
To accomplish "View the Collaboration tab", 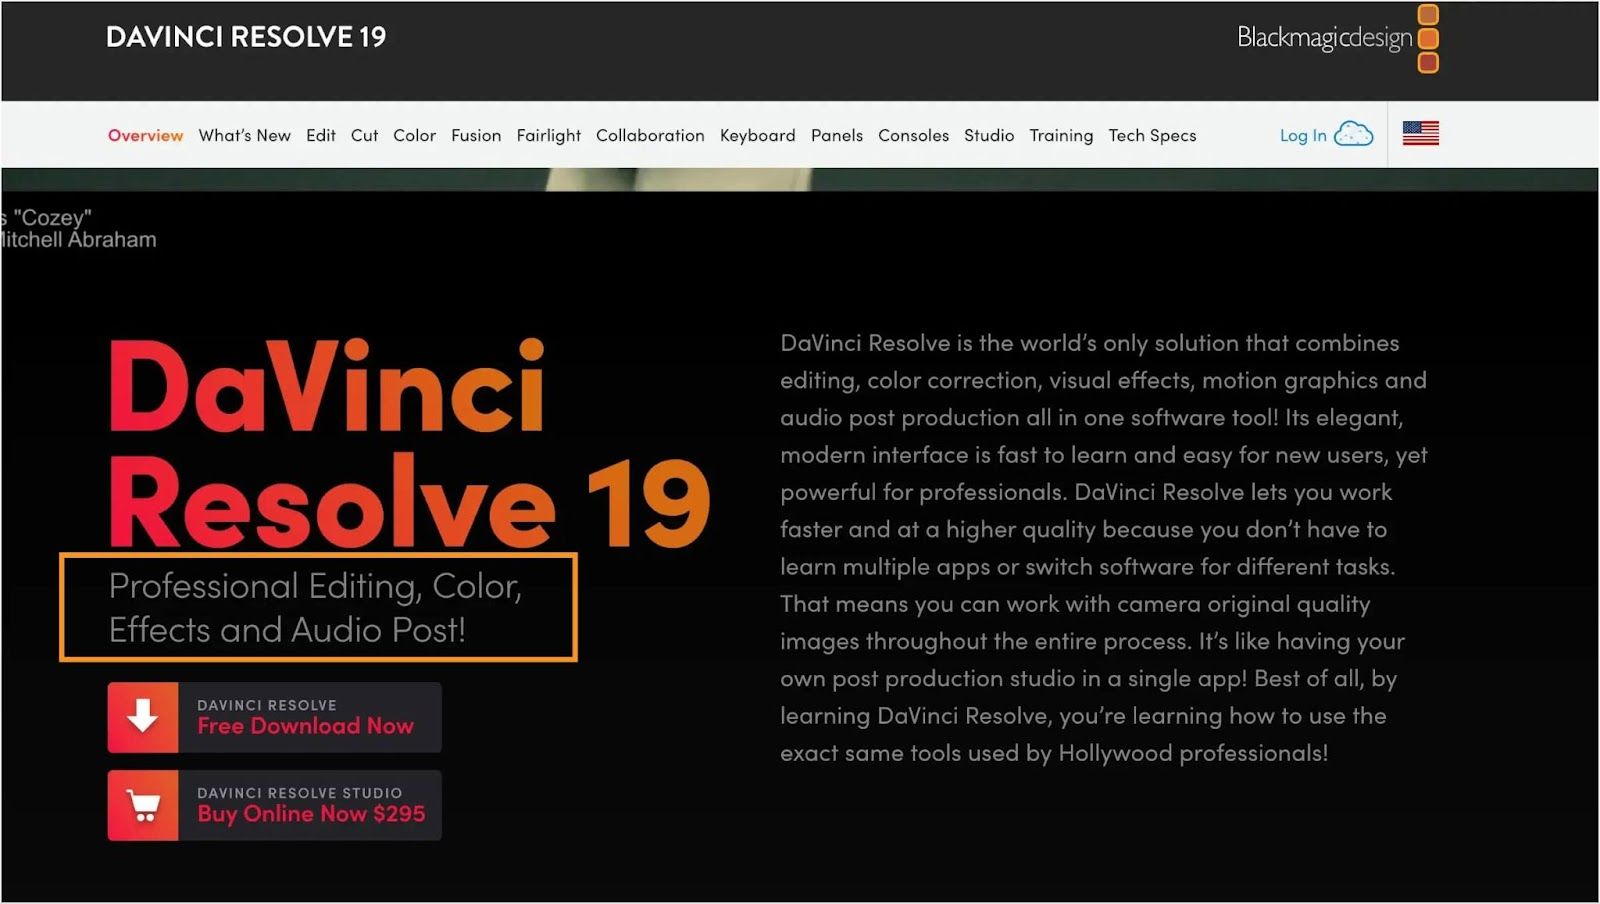I will pos(650,135).
